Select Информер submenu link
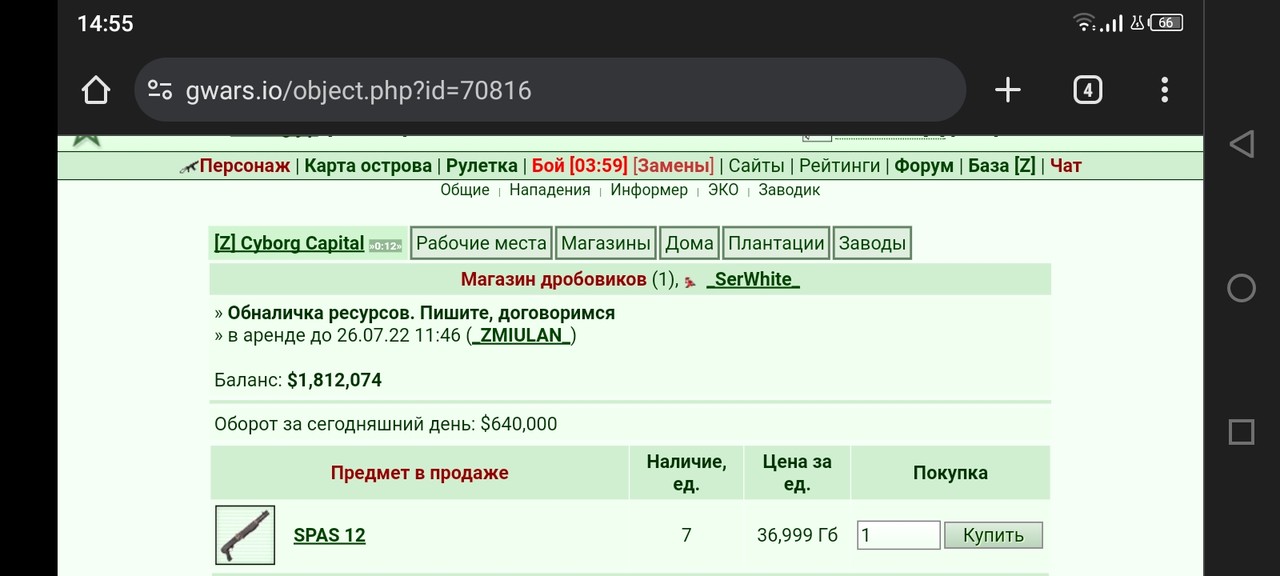The image size is (1280, 576). click(x=649, y=190)
